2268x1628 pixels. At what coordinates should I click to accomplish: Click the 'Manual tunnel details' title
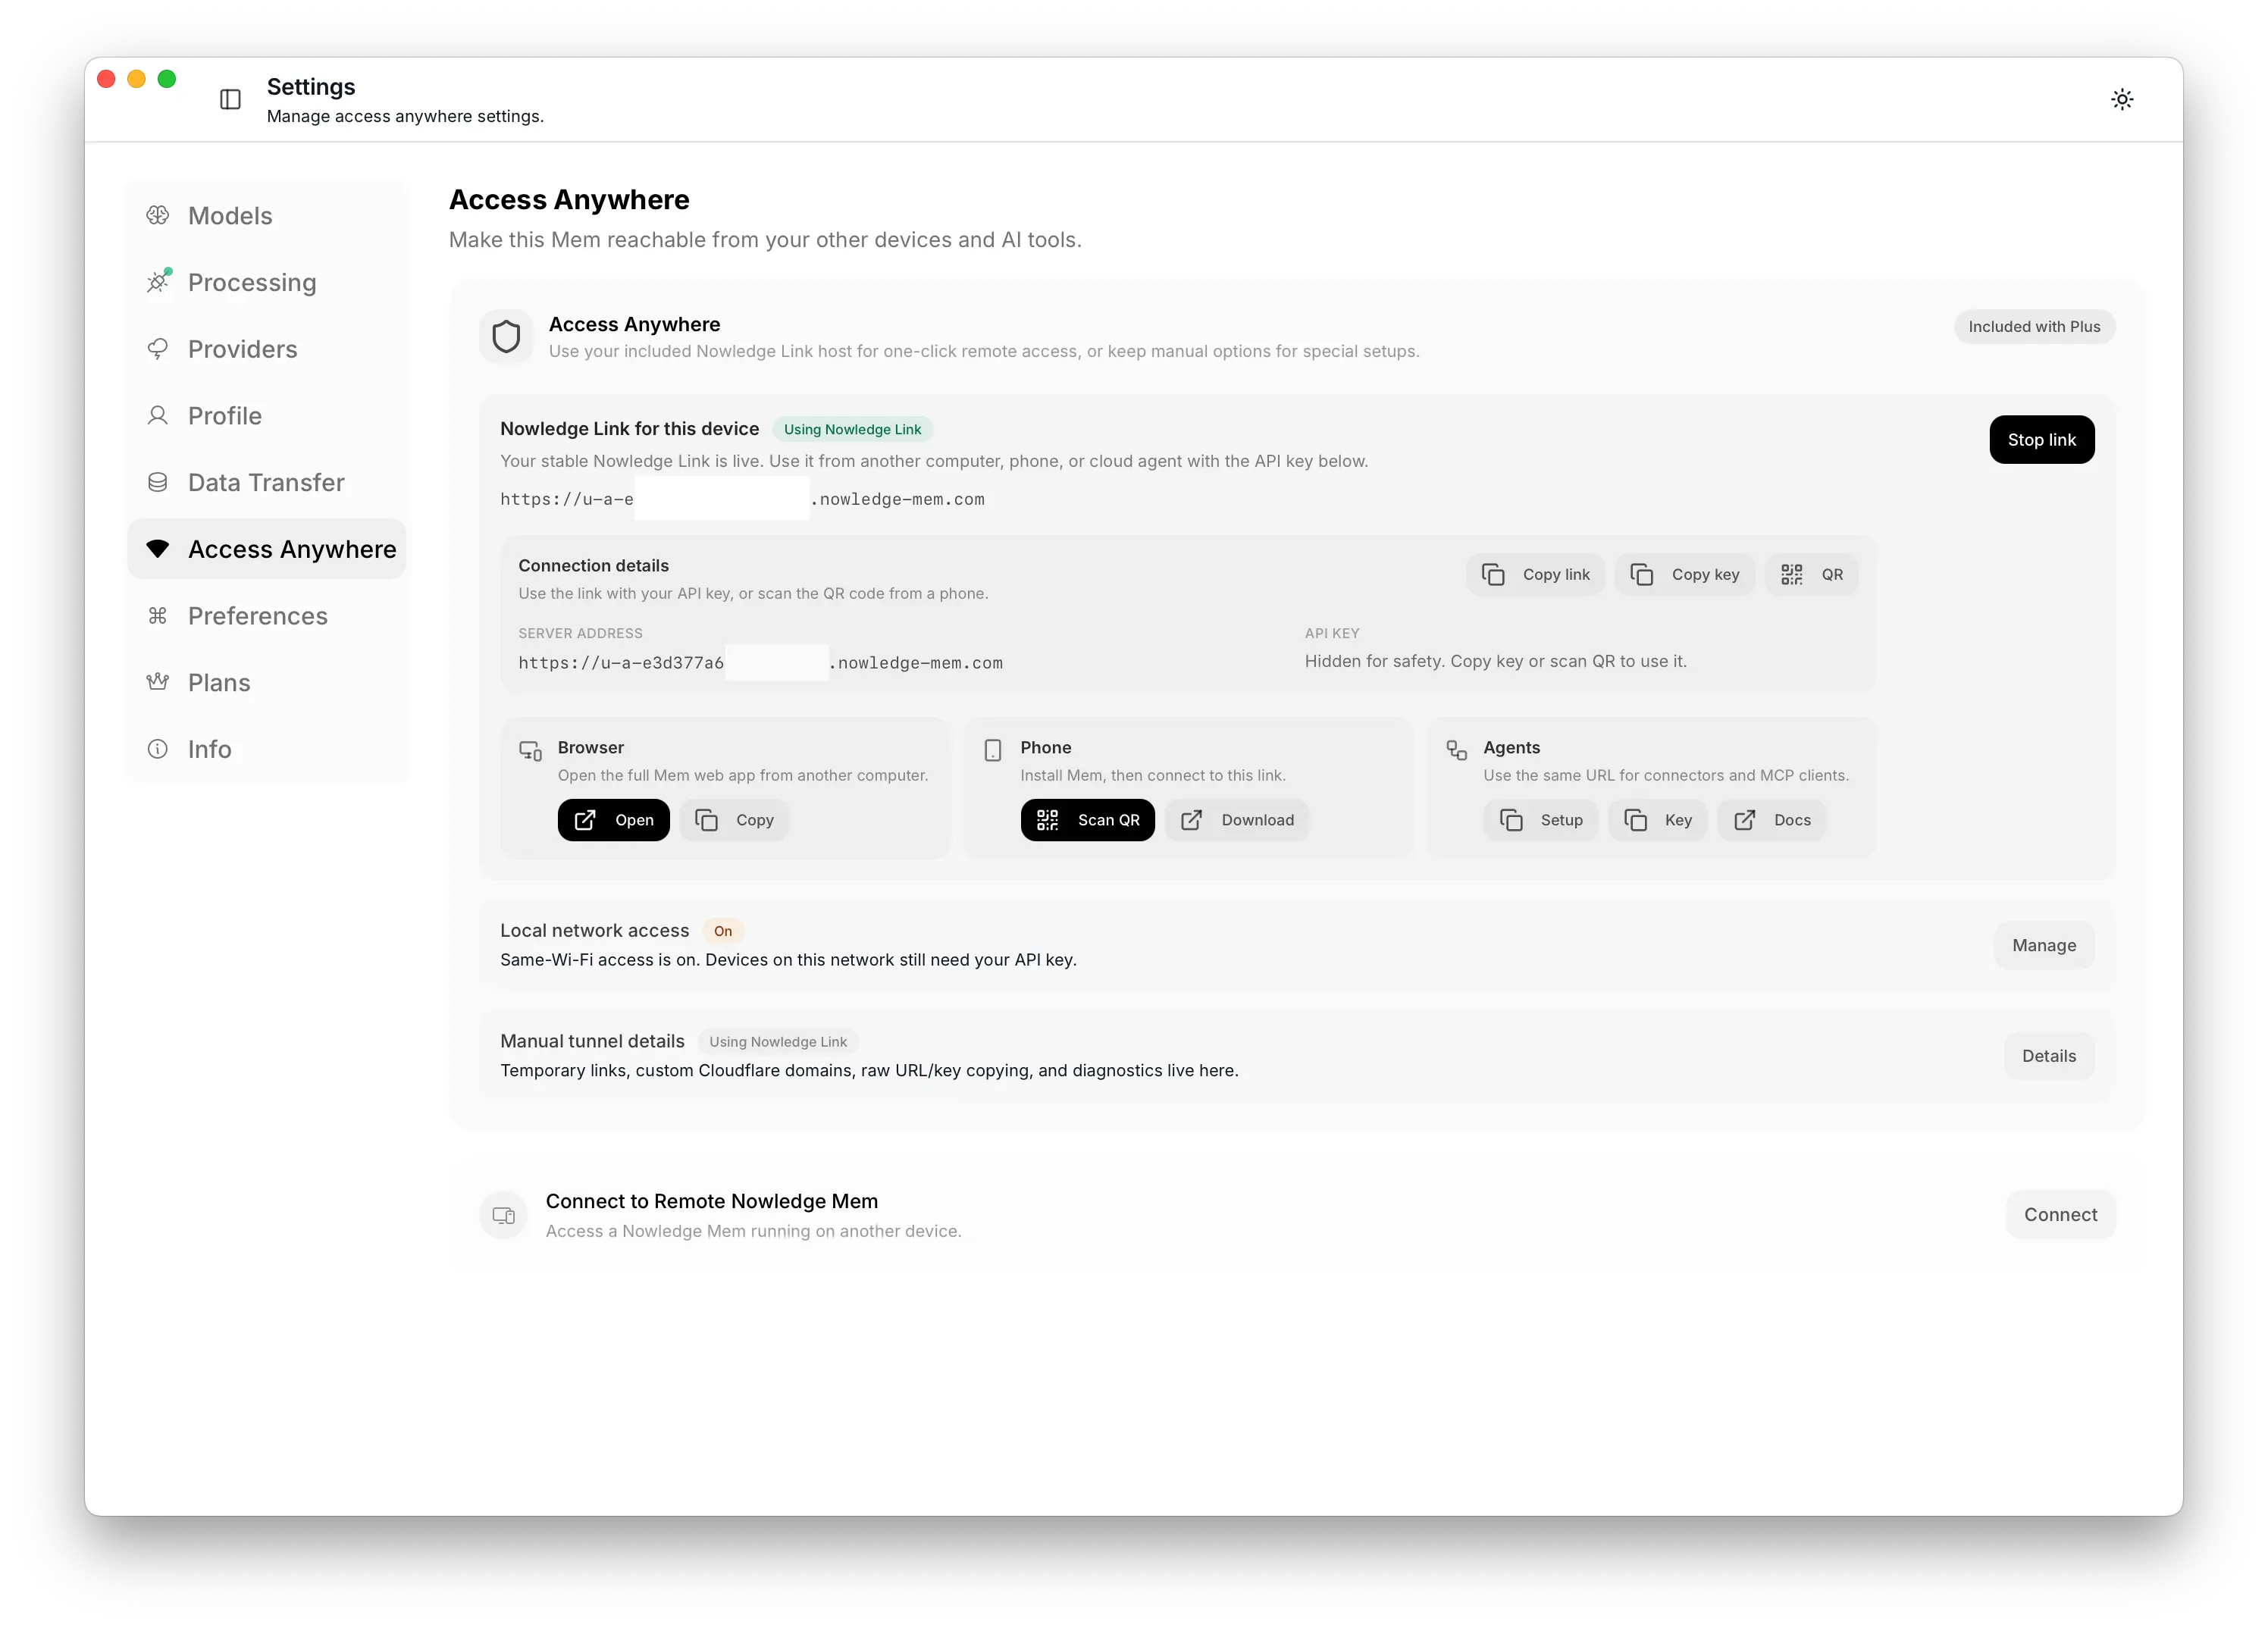pos(592,1041)
